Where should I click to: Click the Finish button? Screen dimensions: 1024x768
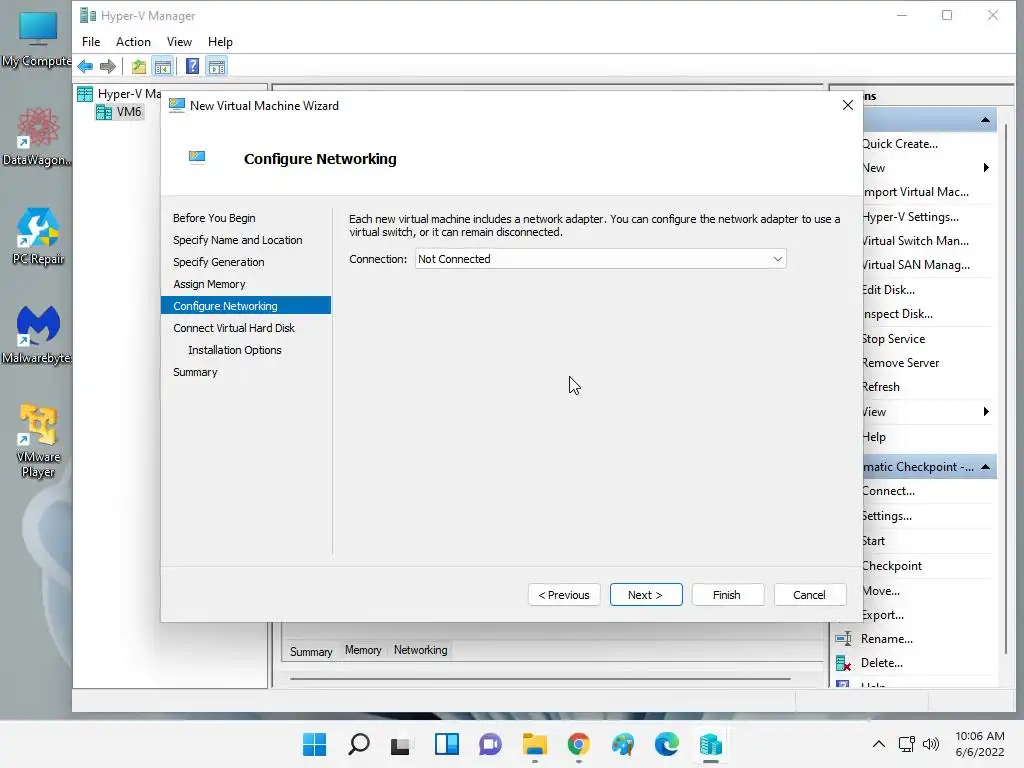pyautogui.click(x=727, y=595)
